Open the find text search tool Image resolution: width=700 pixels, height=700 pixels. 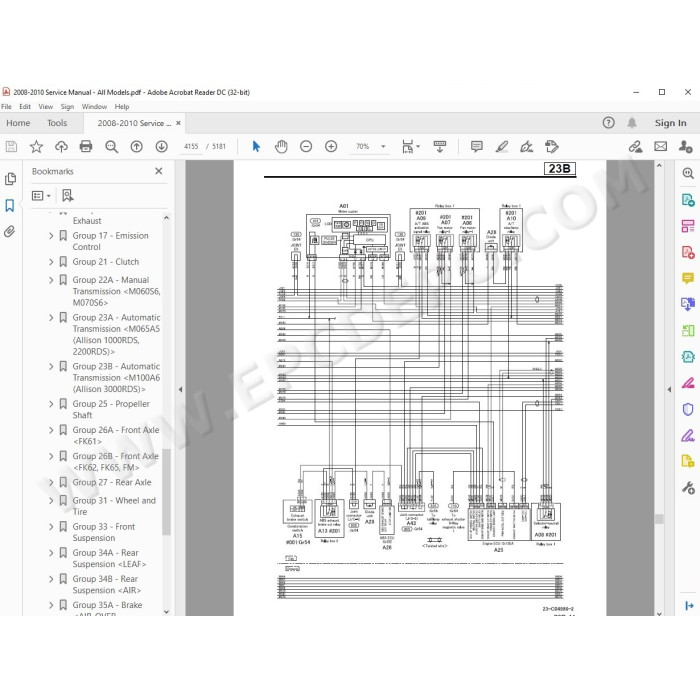point(111,146)
